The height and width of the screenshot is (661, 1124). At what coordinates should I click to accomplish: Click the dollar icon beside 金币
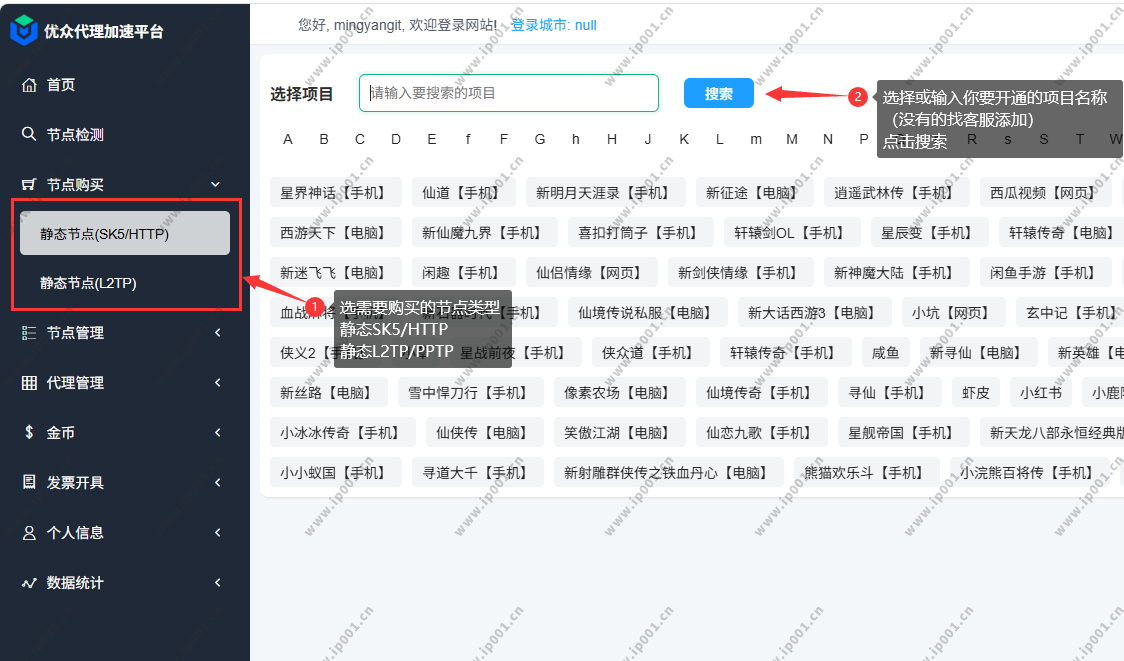[x=29, y=432]
